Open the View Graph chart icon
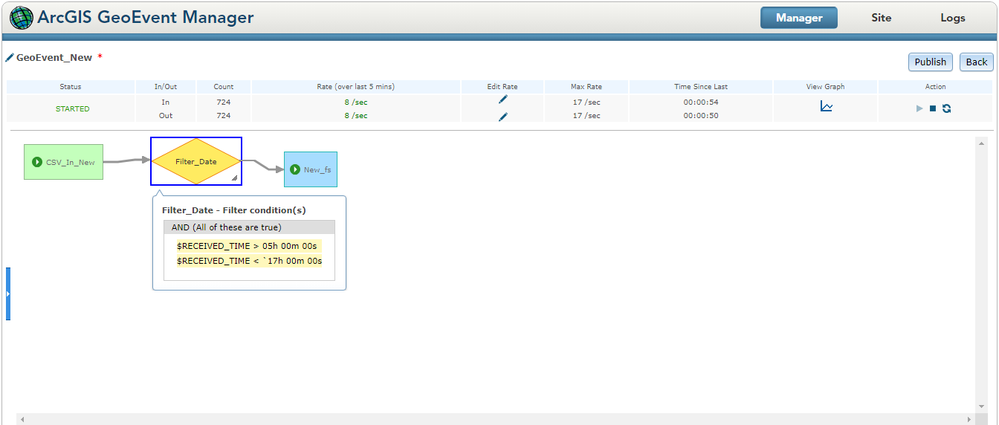Image resolution: width=999 pixels, height=425 pixels. 826,106
